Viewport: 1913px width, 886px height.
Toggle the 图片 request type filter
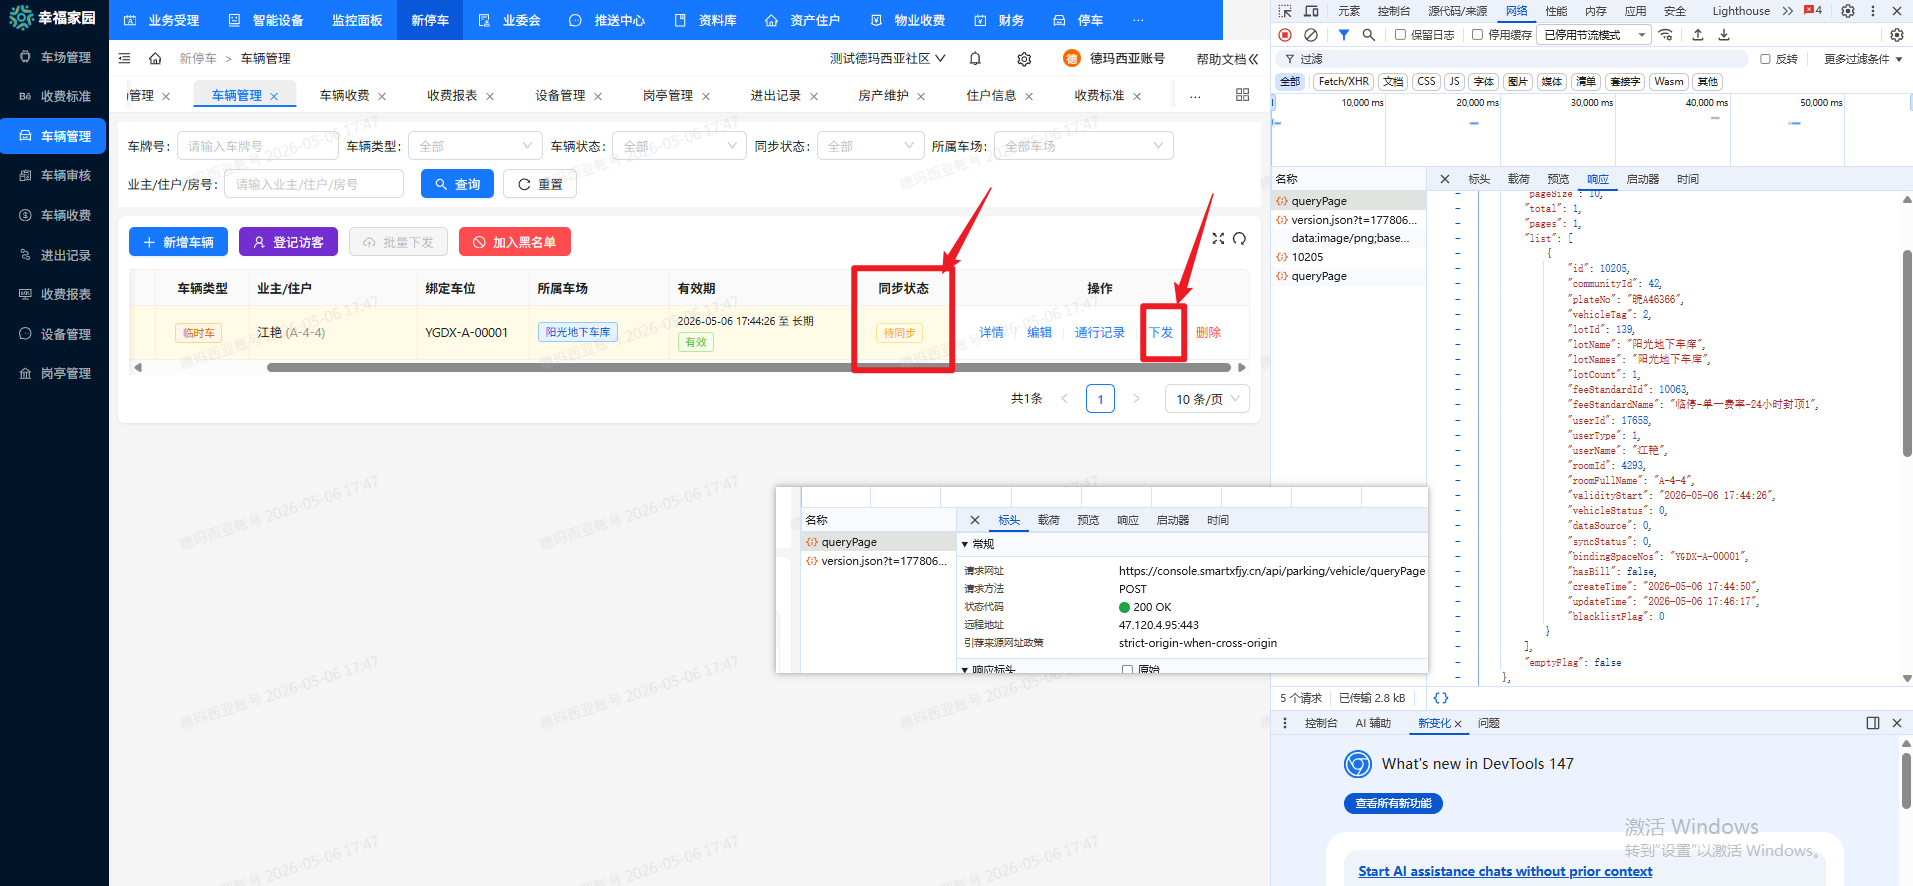coord(1518,82)
